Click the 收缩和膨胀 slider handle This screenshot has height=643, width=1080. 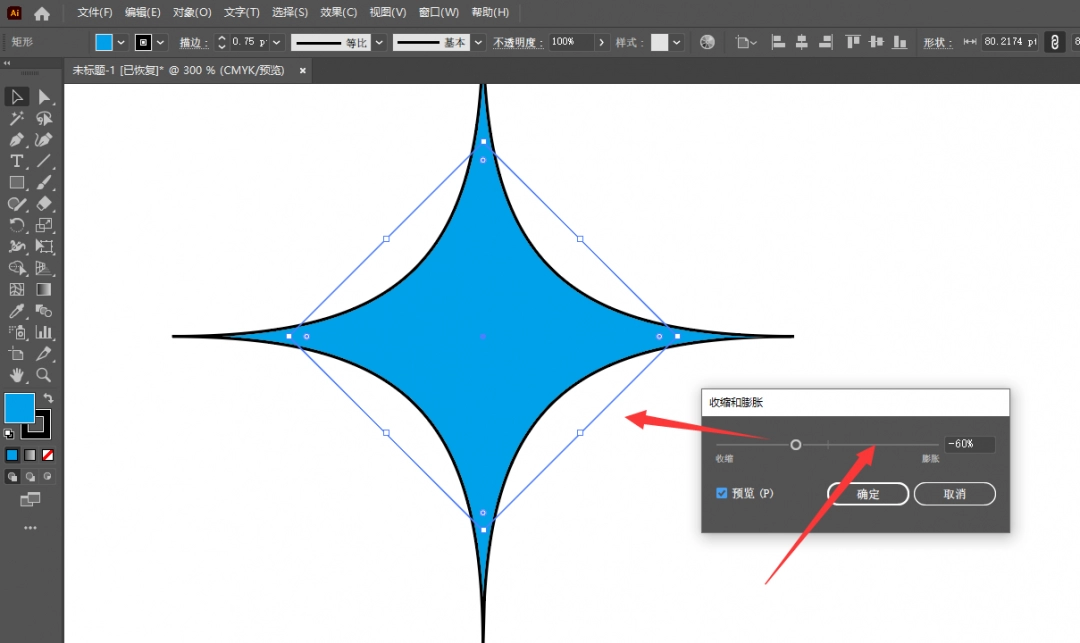(796, 444)
